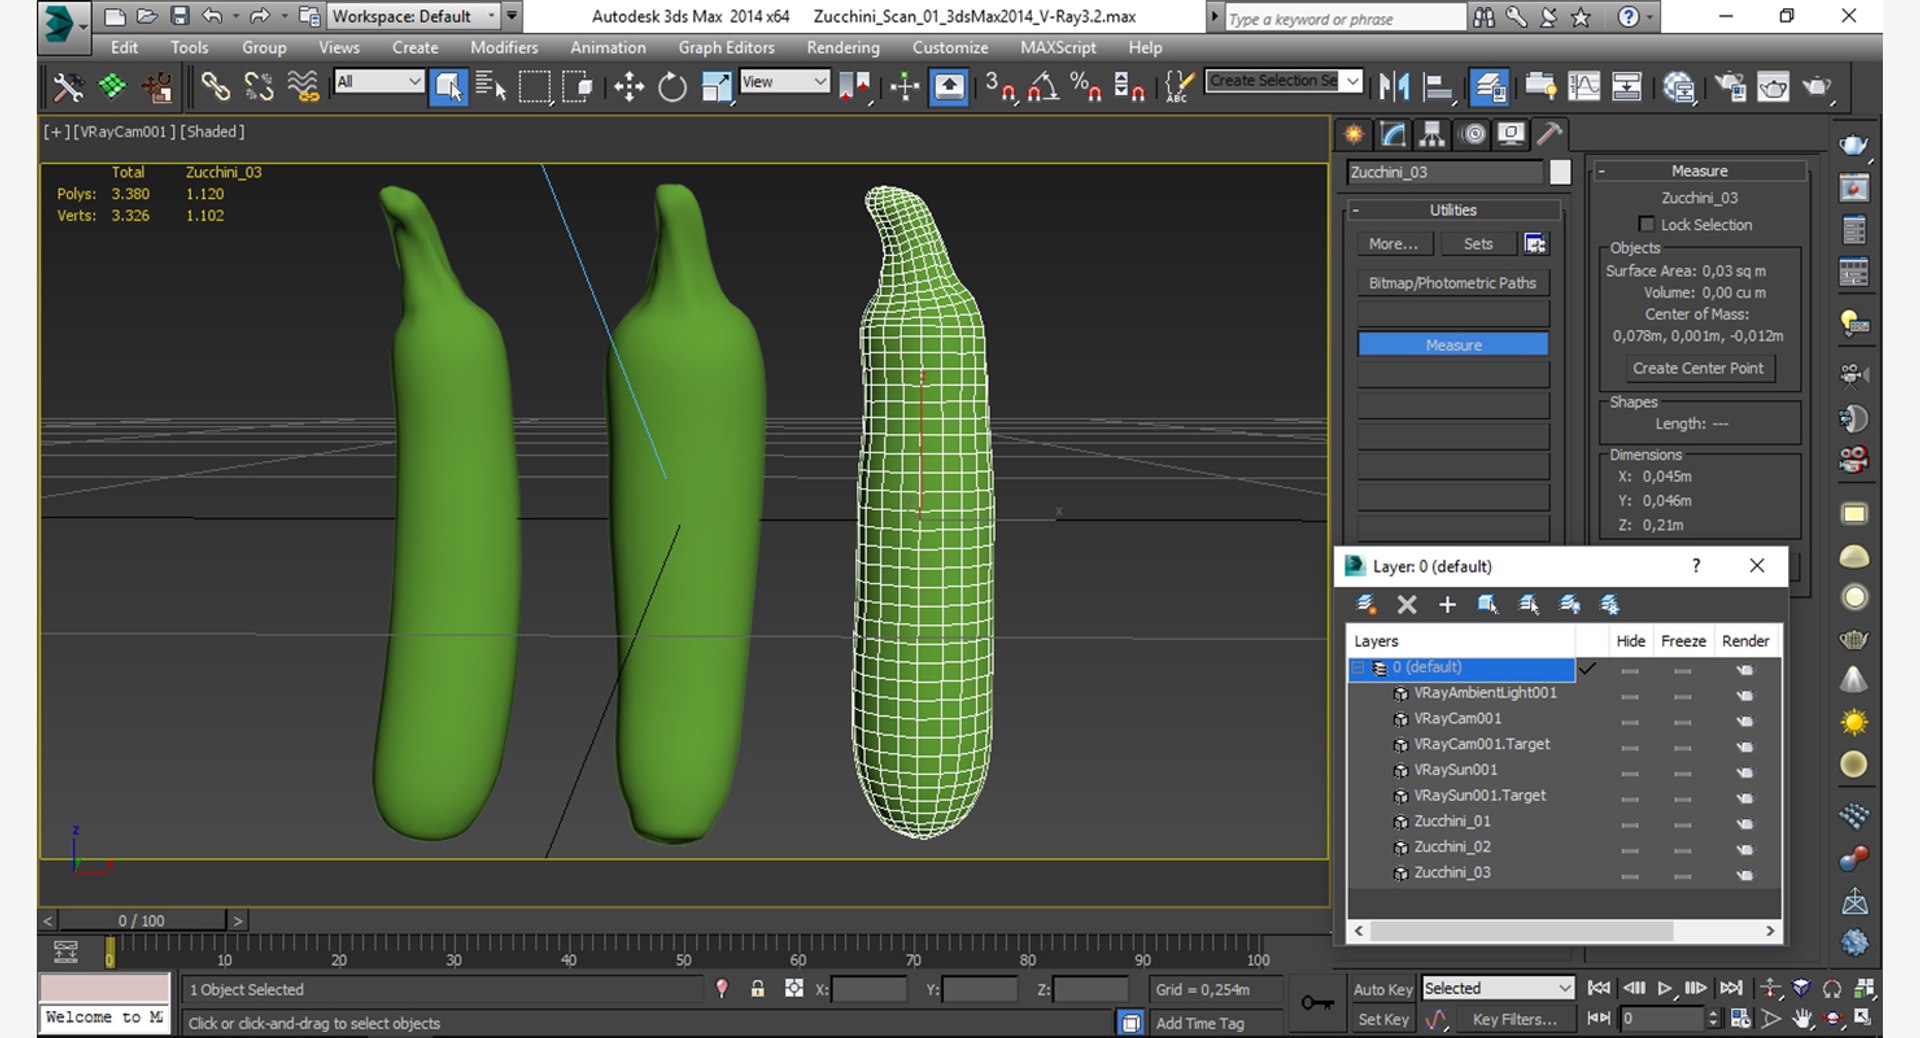Image resolution: width=1920 pixels, height=1038 pixels.
Task: Open the Modify command panel tab
Action: click(x=1393, y=134)
